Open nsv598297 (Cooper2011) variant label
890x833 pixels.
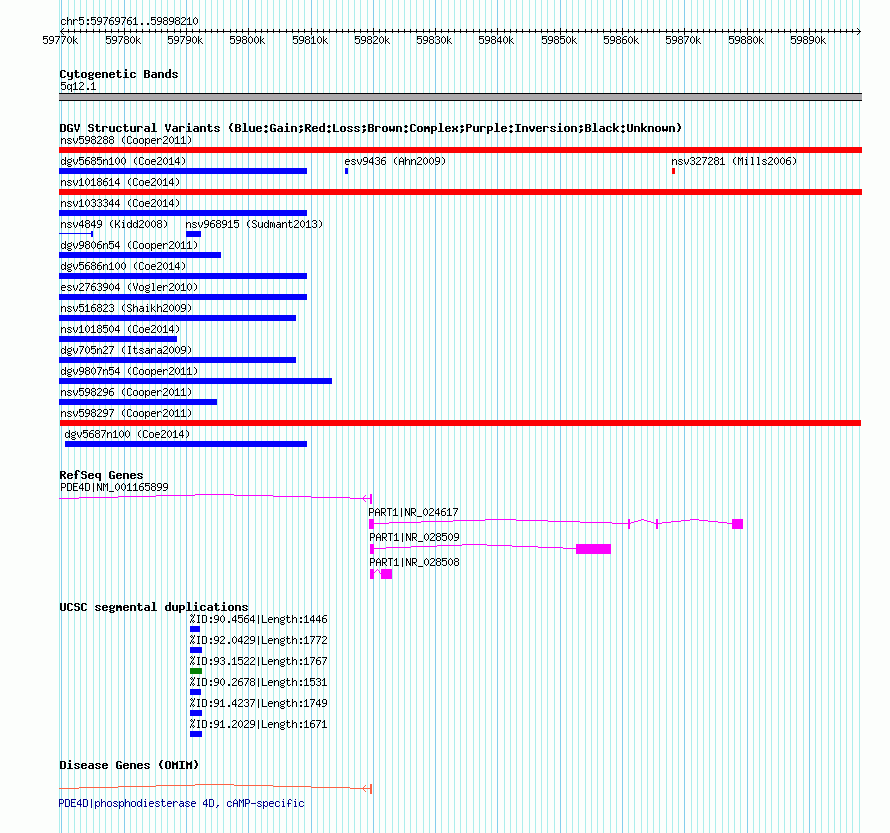pyautogui.click(x=126, y=413)
